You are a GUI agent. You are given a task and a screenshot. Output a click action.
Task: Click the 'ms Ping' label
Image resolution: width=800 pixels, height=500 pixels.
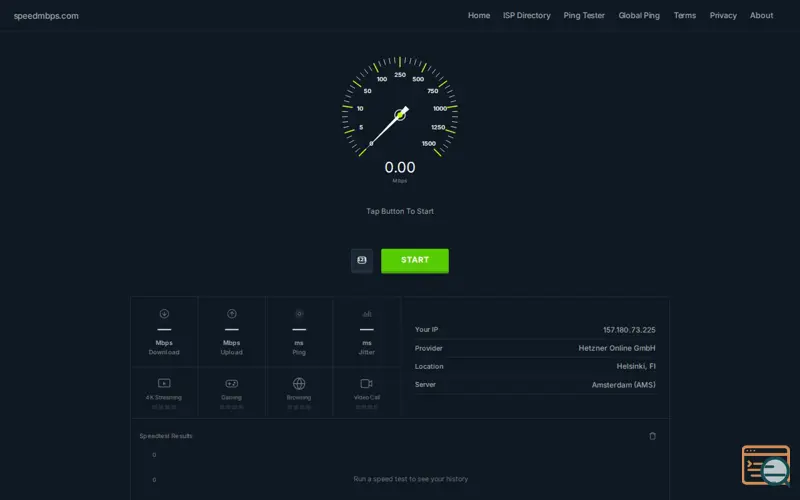[299, 347]
